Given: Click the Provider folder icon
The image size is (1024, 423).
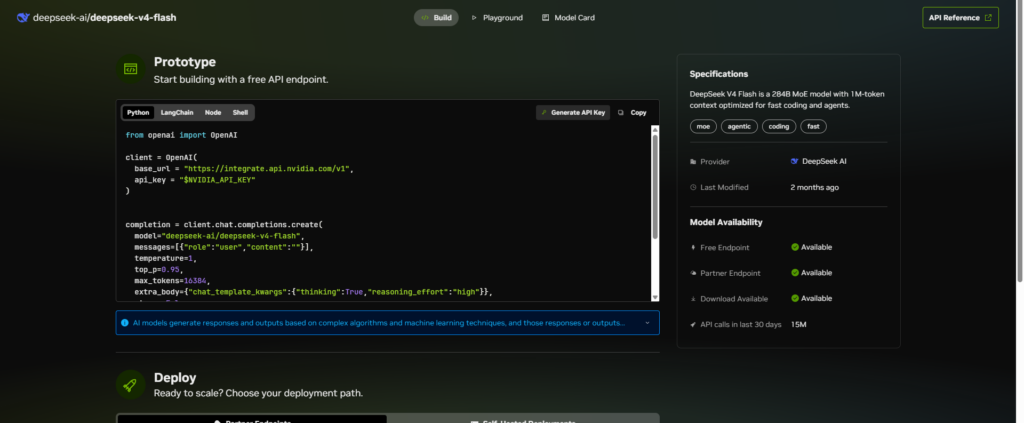Looking at the screenshot, I should point(693,161).
